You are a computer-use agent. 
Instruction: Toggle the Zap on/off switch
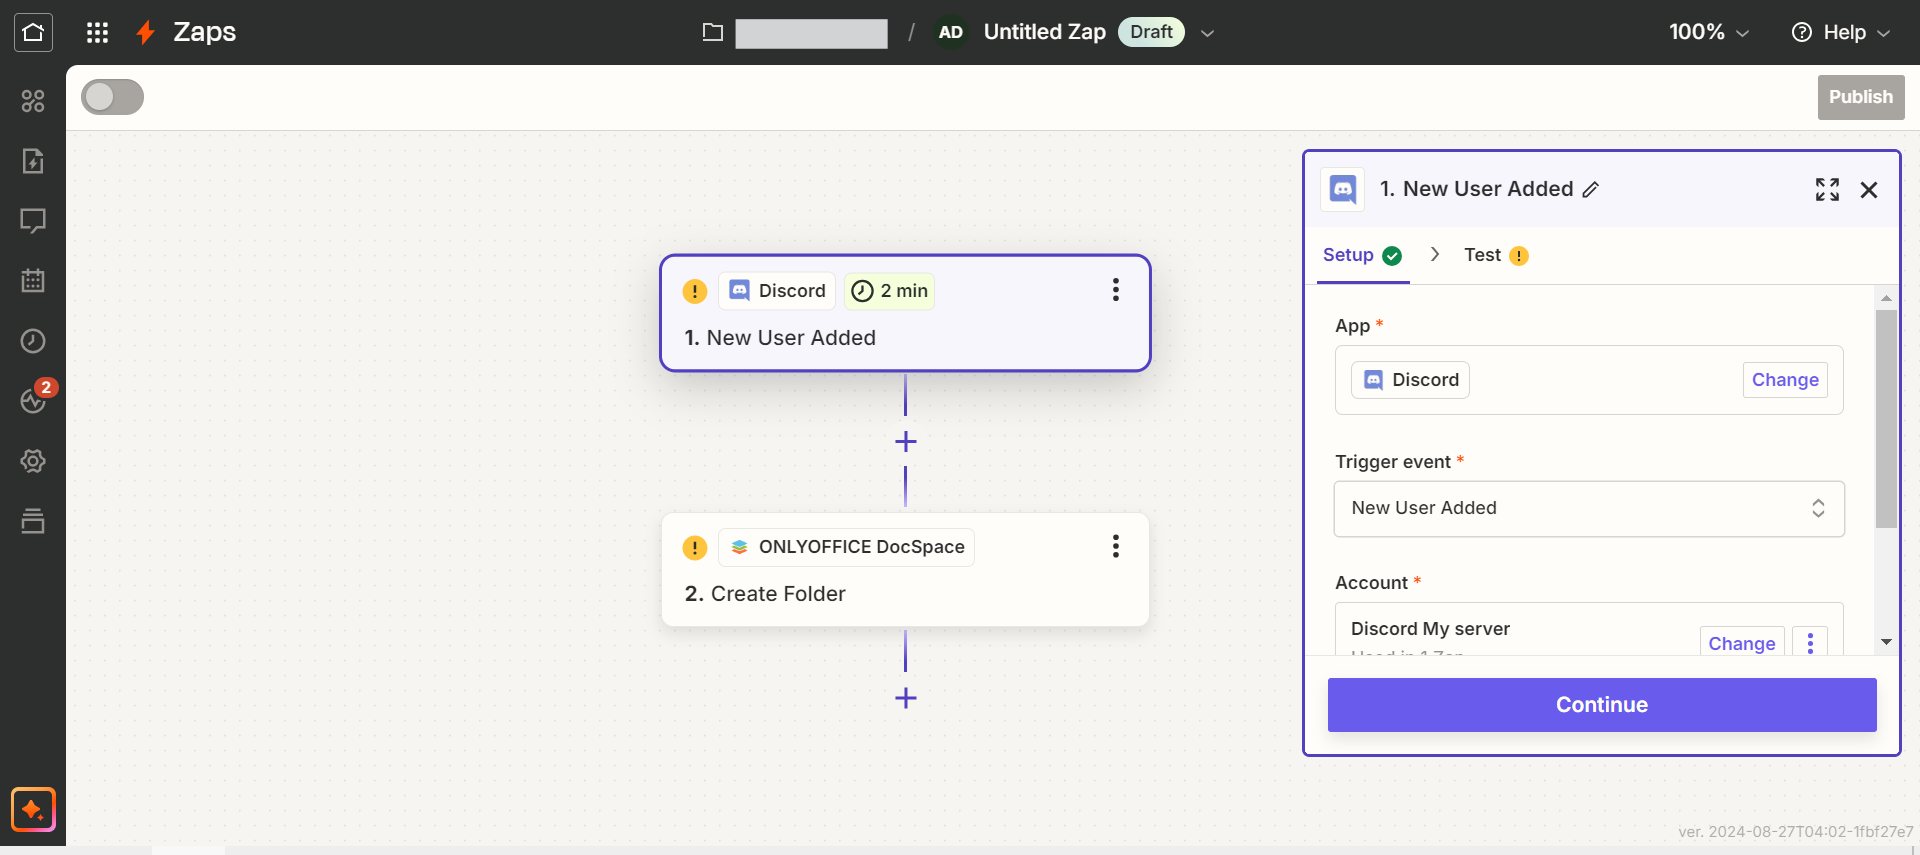[x=112, y=97]
